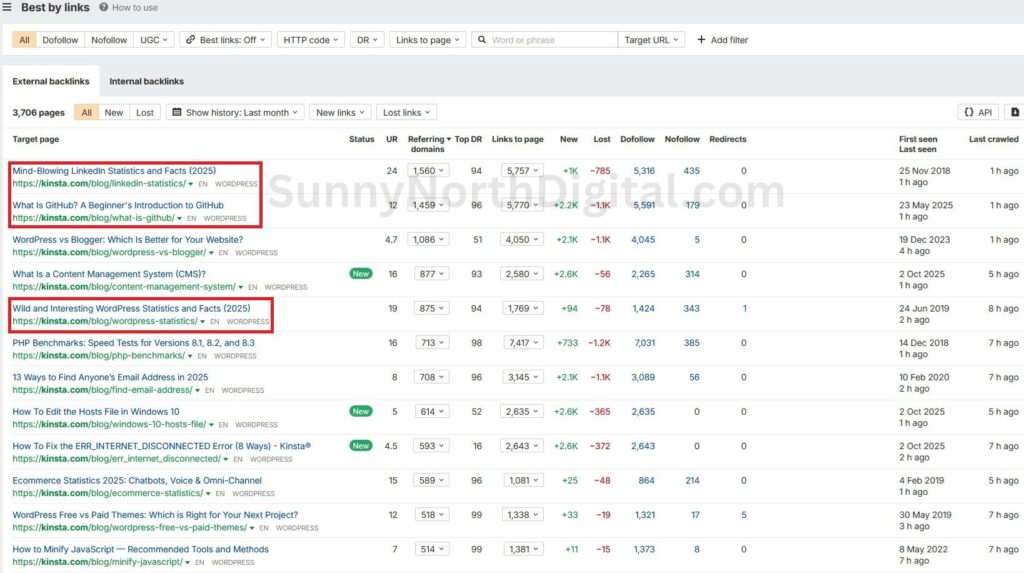The height and width of the screenshot is (573, 1024).
Task: Switch to External backlinks tab
Action: coord(51,81)
